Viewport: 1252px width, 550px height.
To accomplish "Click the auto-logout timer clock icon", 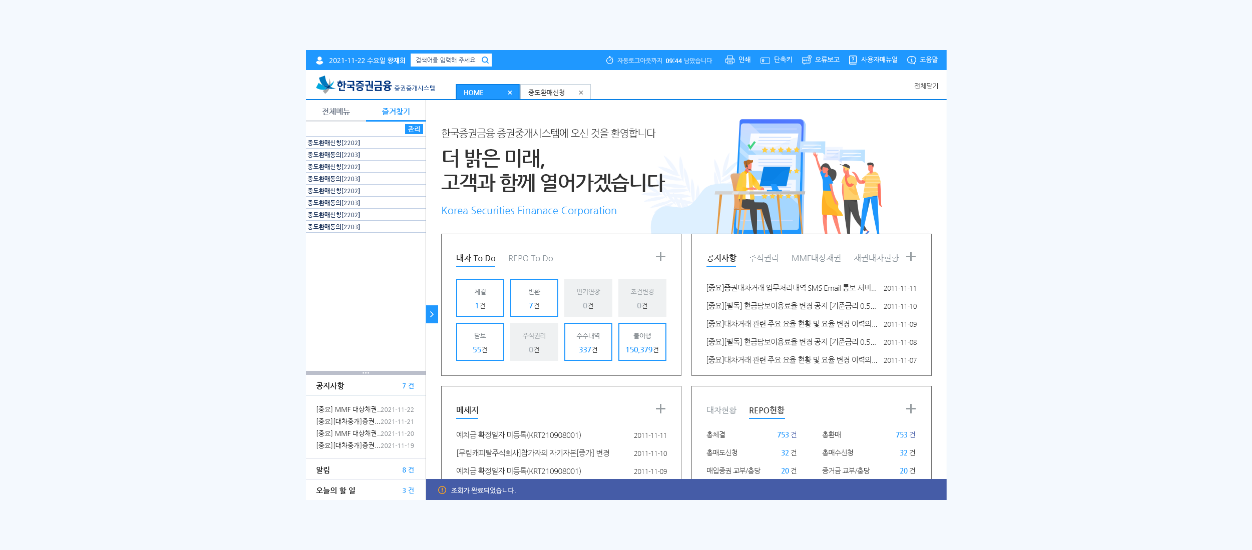I will pyautogui.click(x=610, y=60).
